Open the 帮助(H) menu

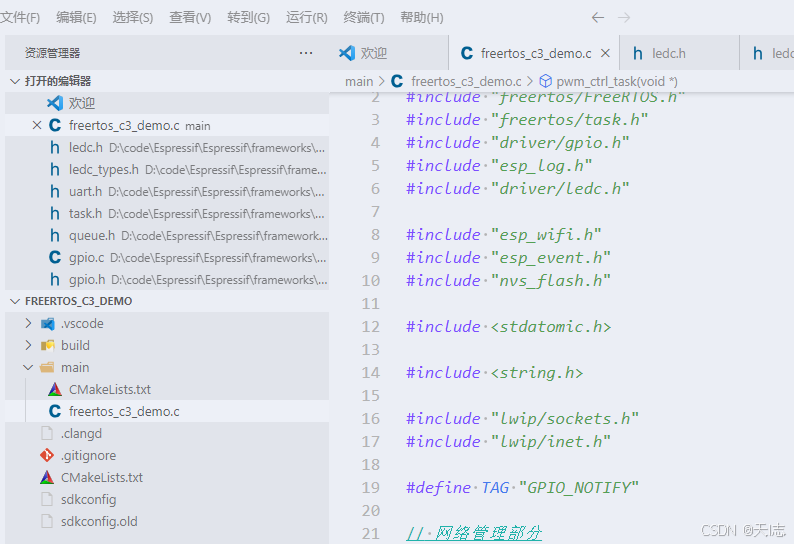(422, 18)
